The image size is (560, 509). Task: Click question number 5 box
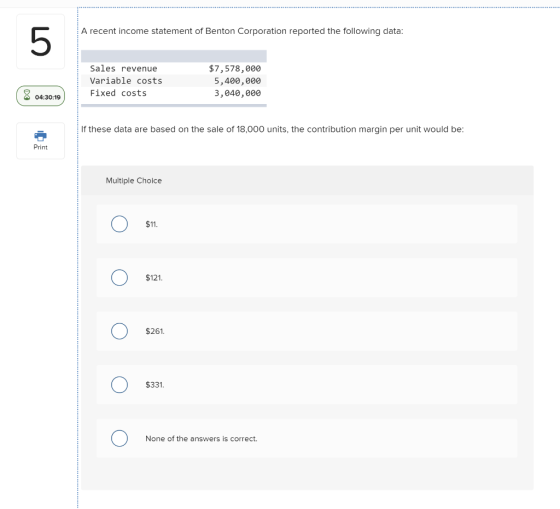click(40, 41)
